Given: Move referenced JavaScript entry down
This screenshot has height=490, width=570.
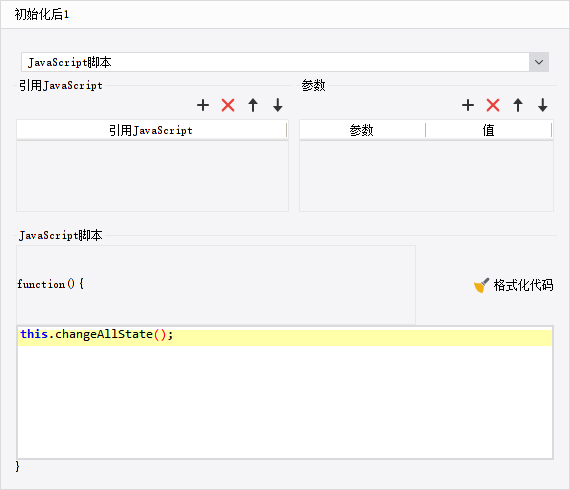Looking at the screenshot, I should point(278,105).
